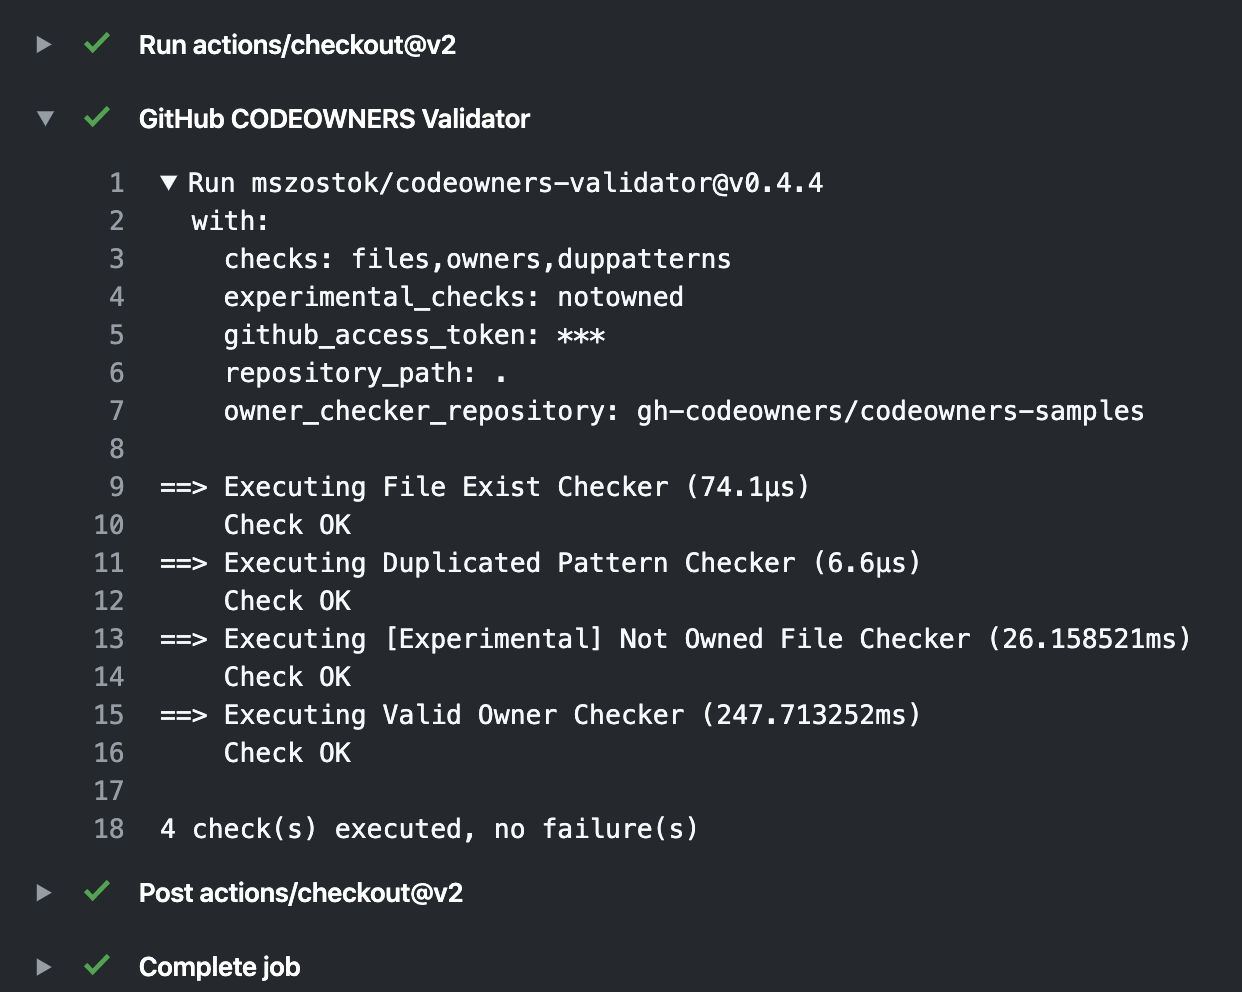Expand the Run actions/checkout@v2 step arrow

tap(43, 44)
